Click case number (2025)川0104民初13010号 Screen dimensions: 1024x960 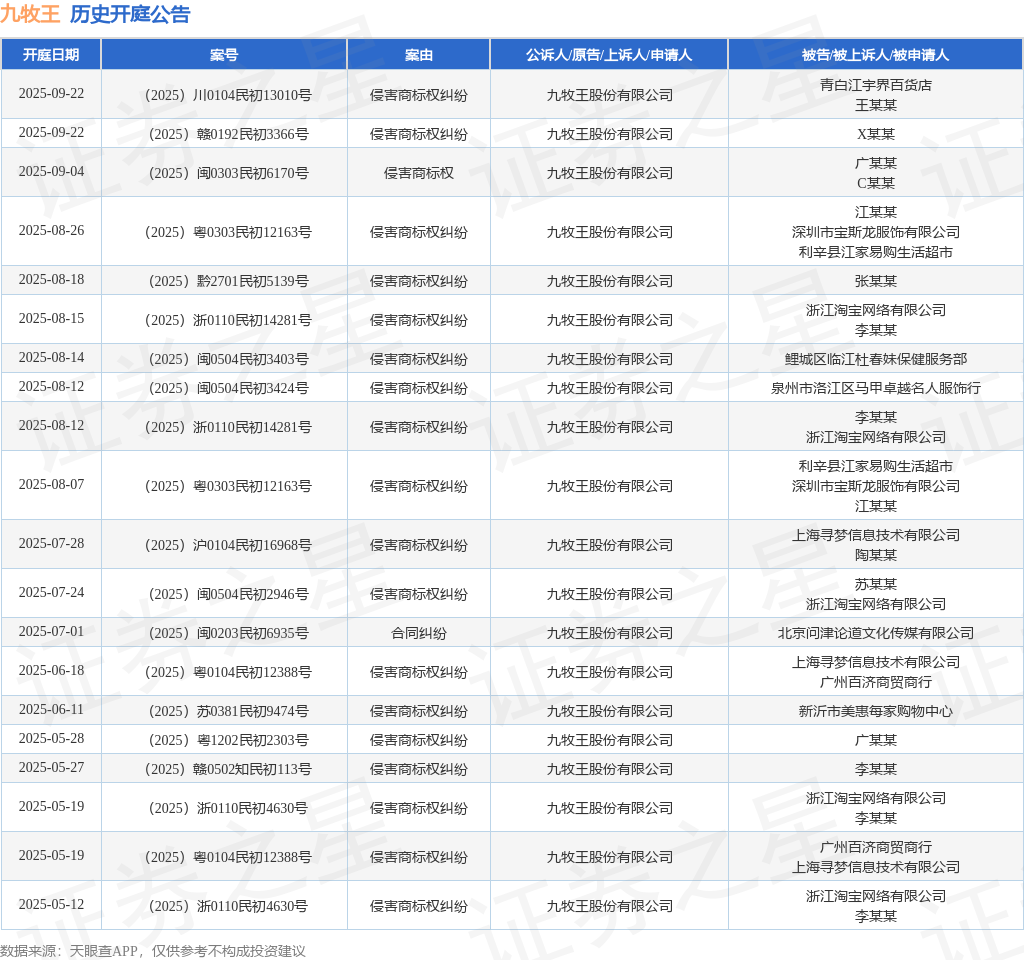pos(228,95)
